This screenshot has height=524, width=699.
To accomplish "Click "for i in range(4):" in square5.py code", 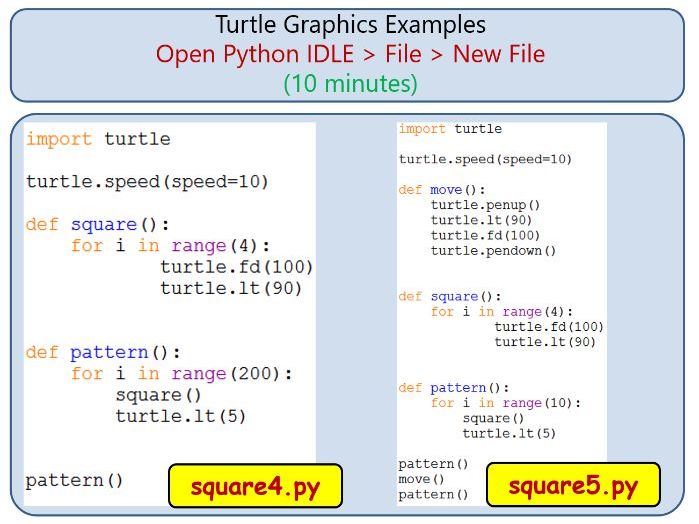I will 502,312.
